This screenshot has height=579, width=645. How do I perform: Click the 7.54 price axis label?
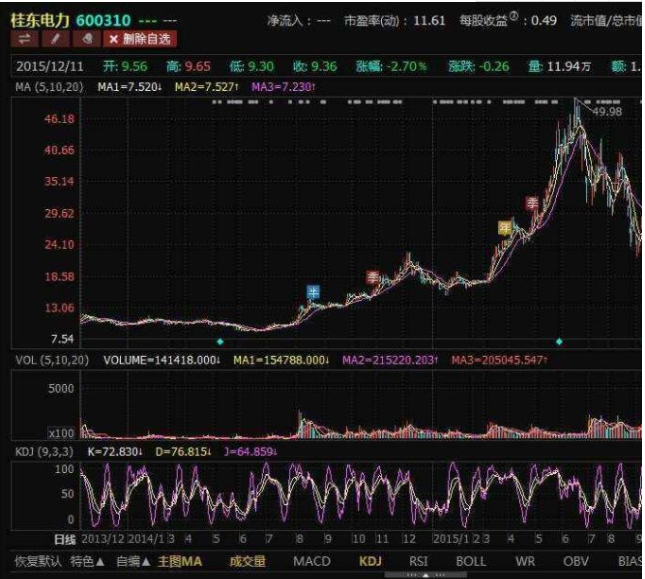[x=63, y=339]
